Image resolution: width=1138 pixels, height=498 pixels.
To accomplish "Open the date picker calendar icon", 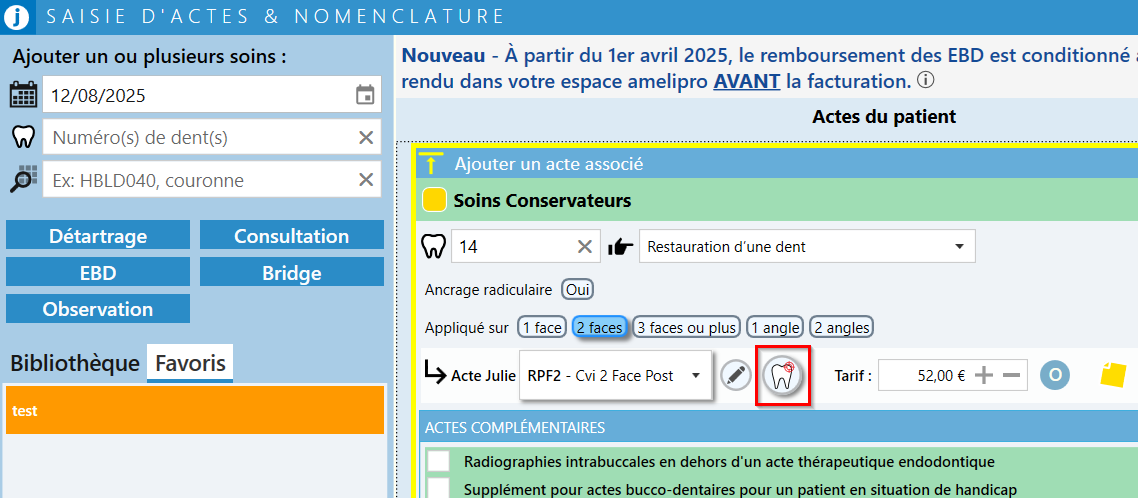I will coord(365,95).
